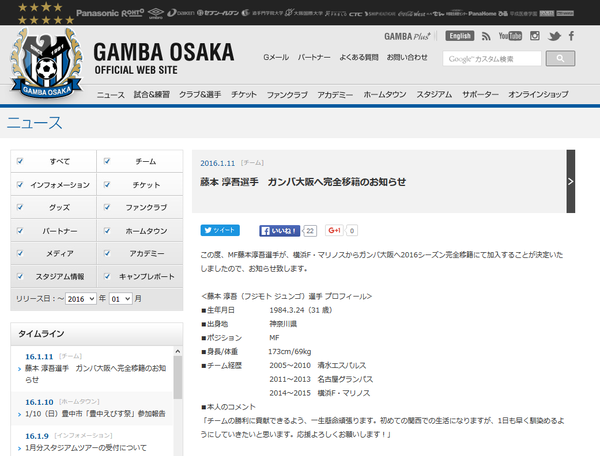Click the search magnifier button

(x=560, y=59)
